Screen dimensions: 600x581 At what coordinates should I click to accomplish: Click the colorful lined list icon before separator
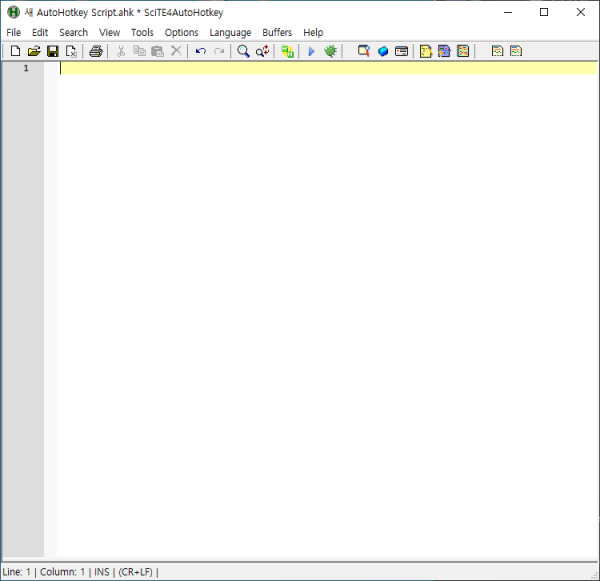(x=463, y=51)
